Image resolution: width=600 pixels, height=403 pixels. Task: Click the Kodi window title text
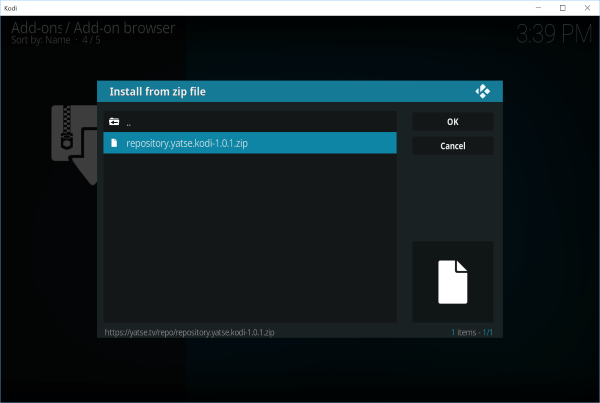[x=12, y=7]
